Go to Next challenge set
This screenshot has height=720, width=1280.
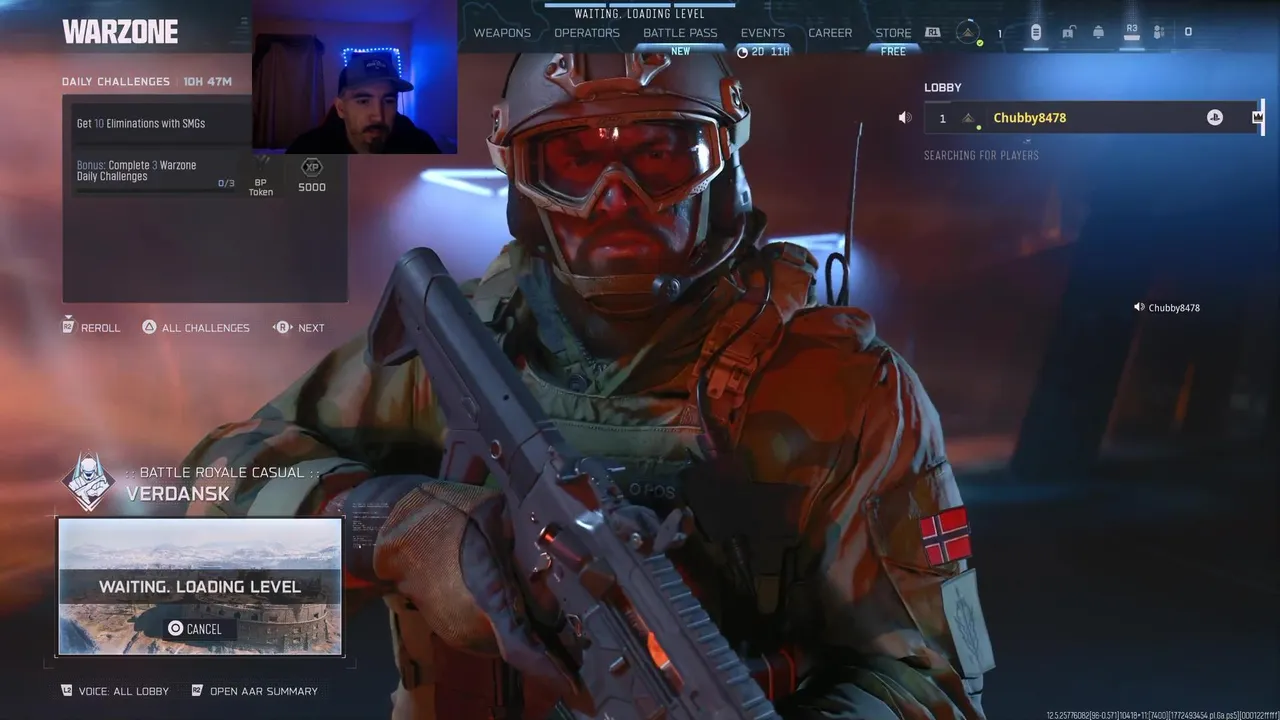[x=299, y=327]
